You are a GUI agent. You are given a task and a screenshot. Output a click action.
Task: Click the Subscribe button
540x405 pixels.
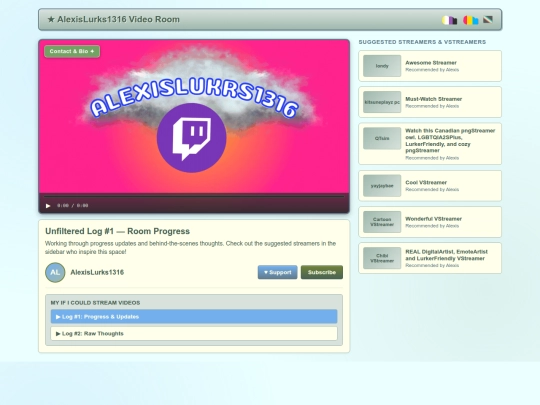[322, 272]
